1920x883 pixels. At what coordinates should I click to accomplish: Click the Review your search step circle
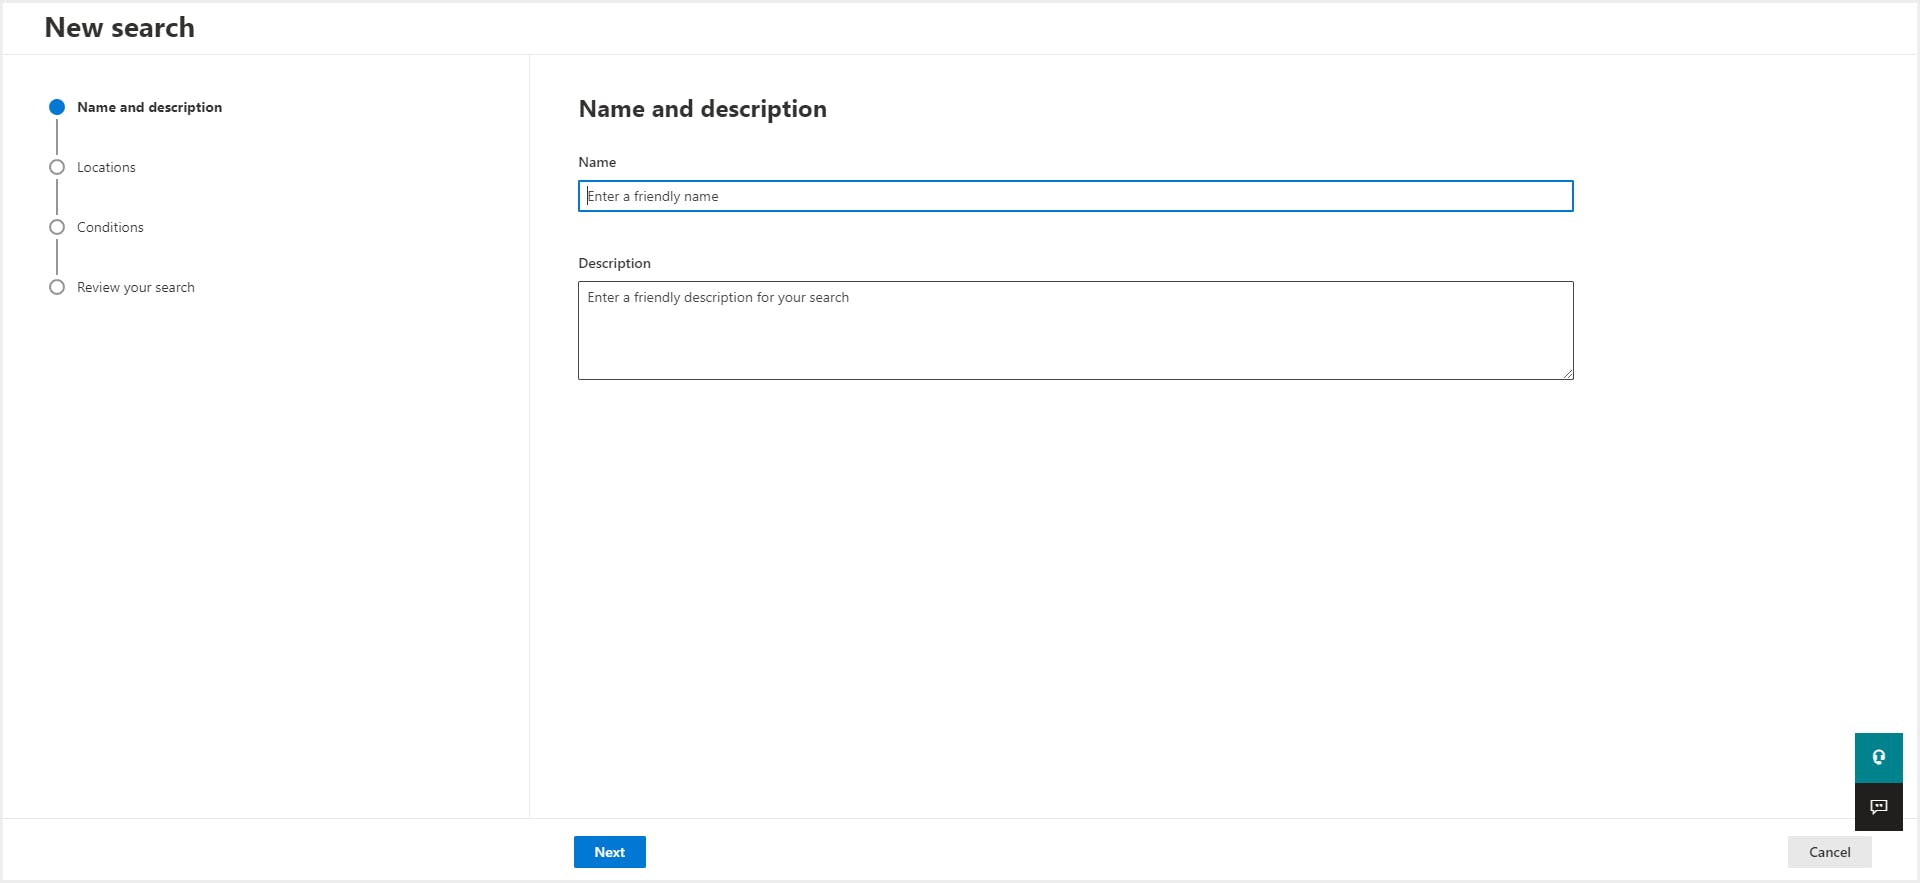(x=57, y=287)
